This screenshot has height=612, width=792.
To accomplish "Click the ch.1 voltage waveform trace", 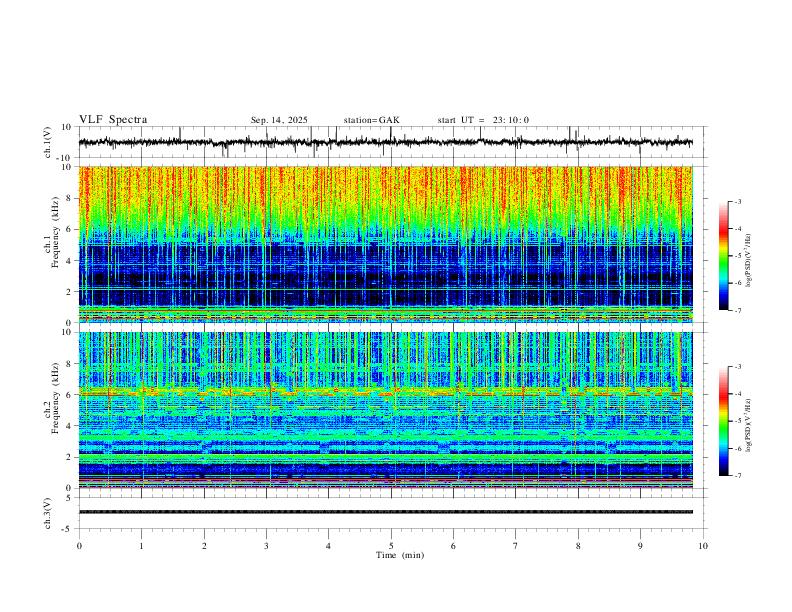I will coord(386,142).
